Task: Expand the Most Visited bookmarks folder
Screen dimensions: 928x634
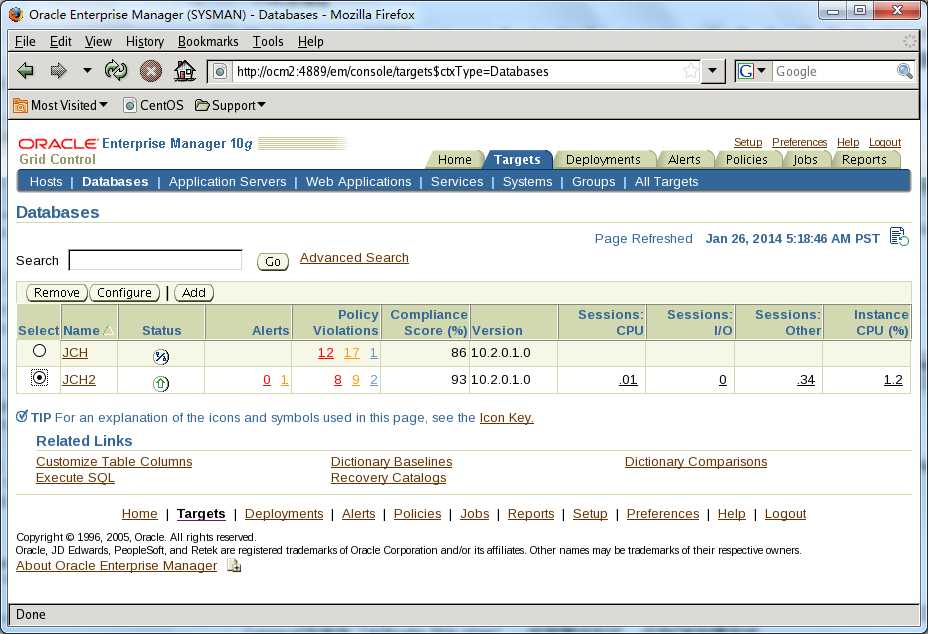Action: pyautogui.click(x=61, y=105)
